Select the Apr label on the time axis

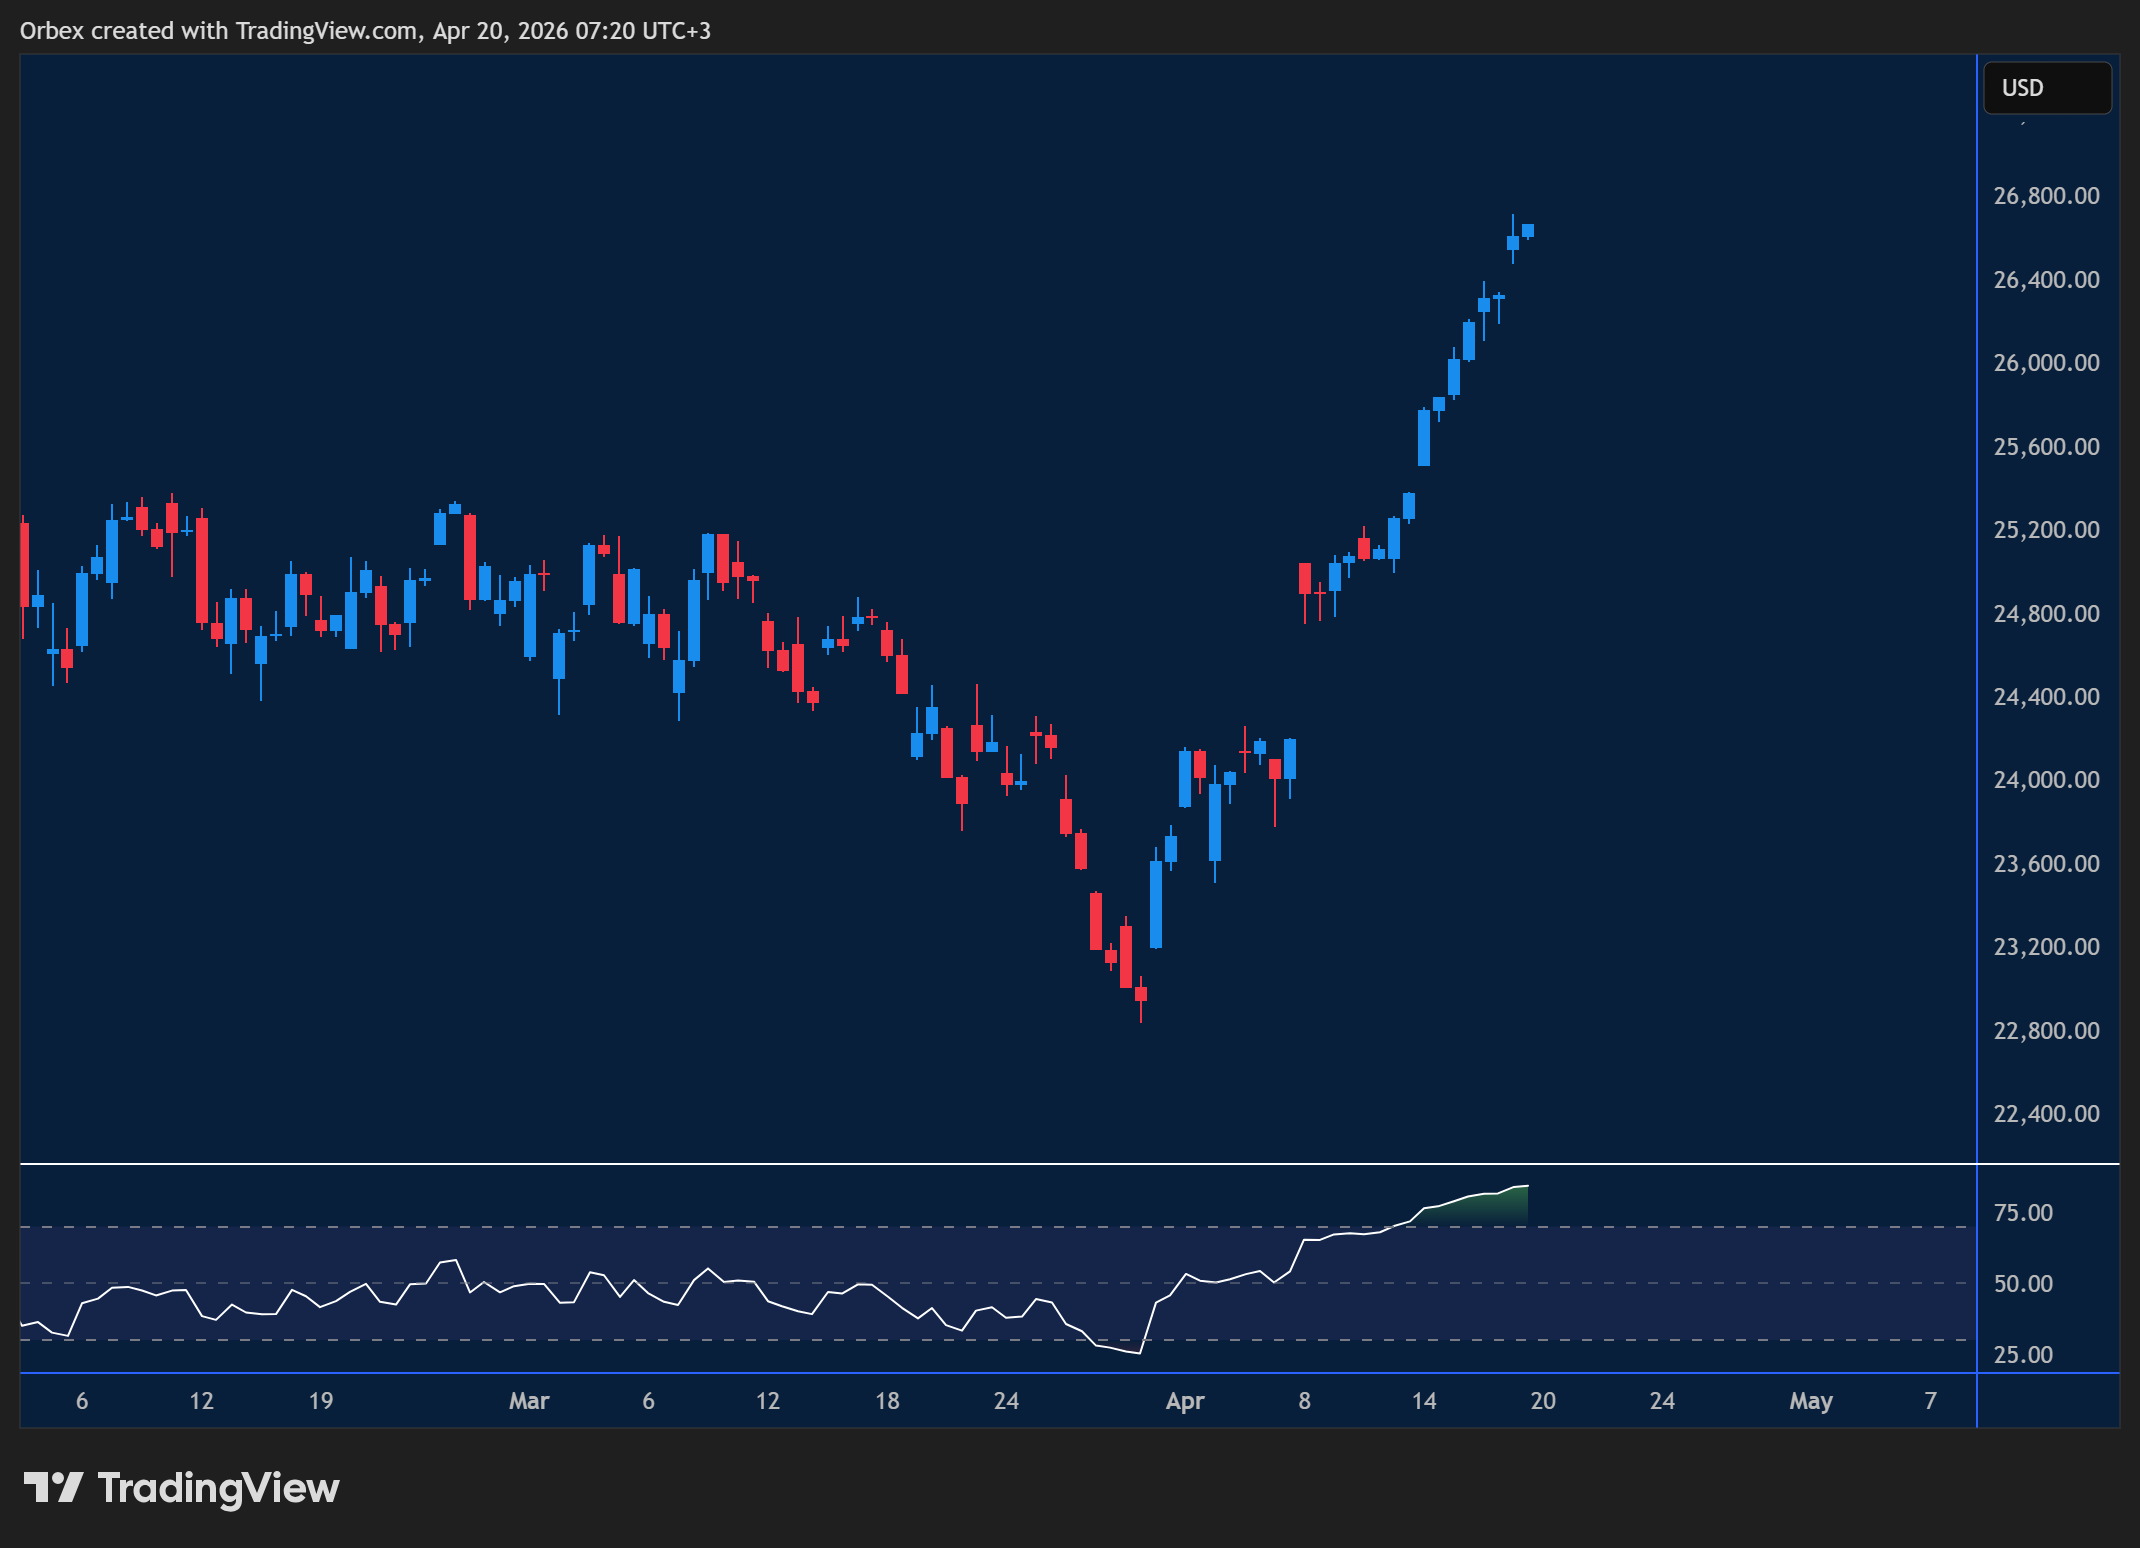pyautogui.click(x=1186, y=1400)
